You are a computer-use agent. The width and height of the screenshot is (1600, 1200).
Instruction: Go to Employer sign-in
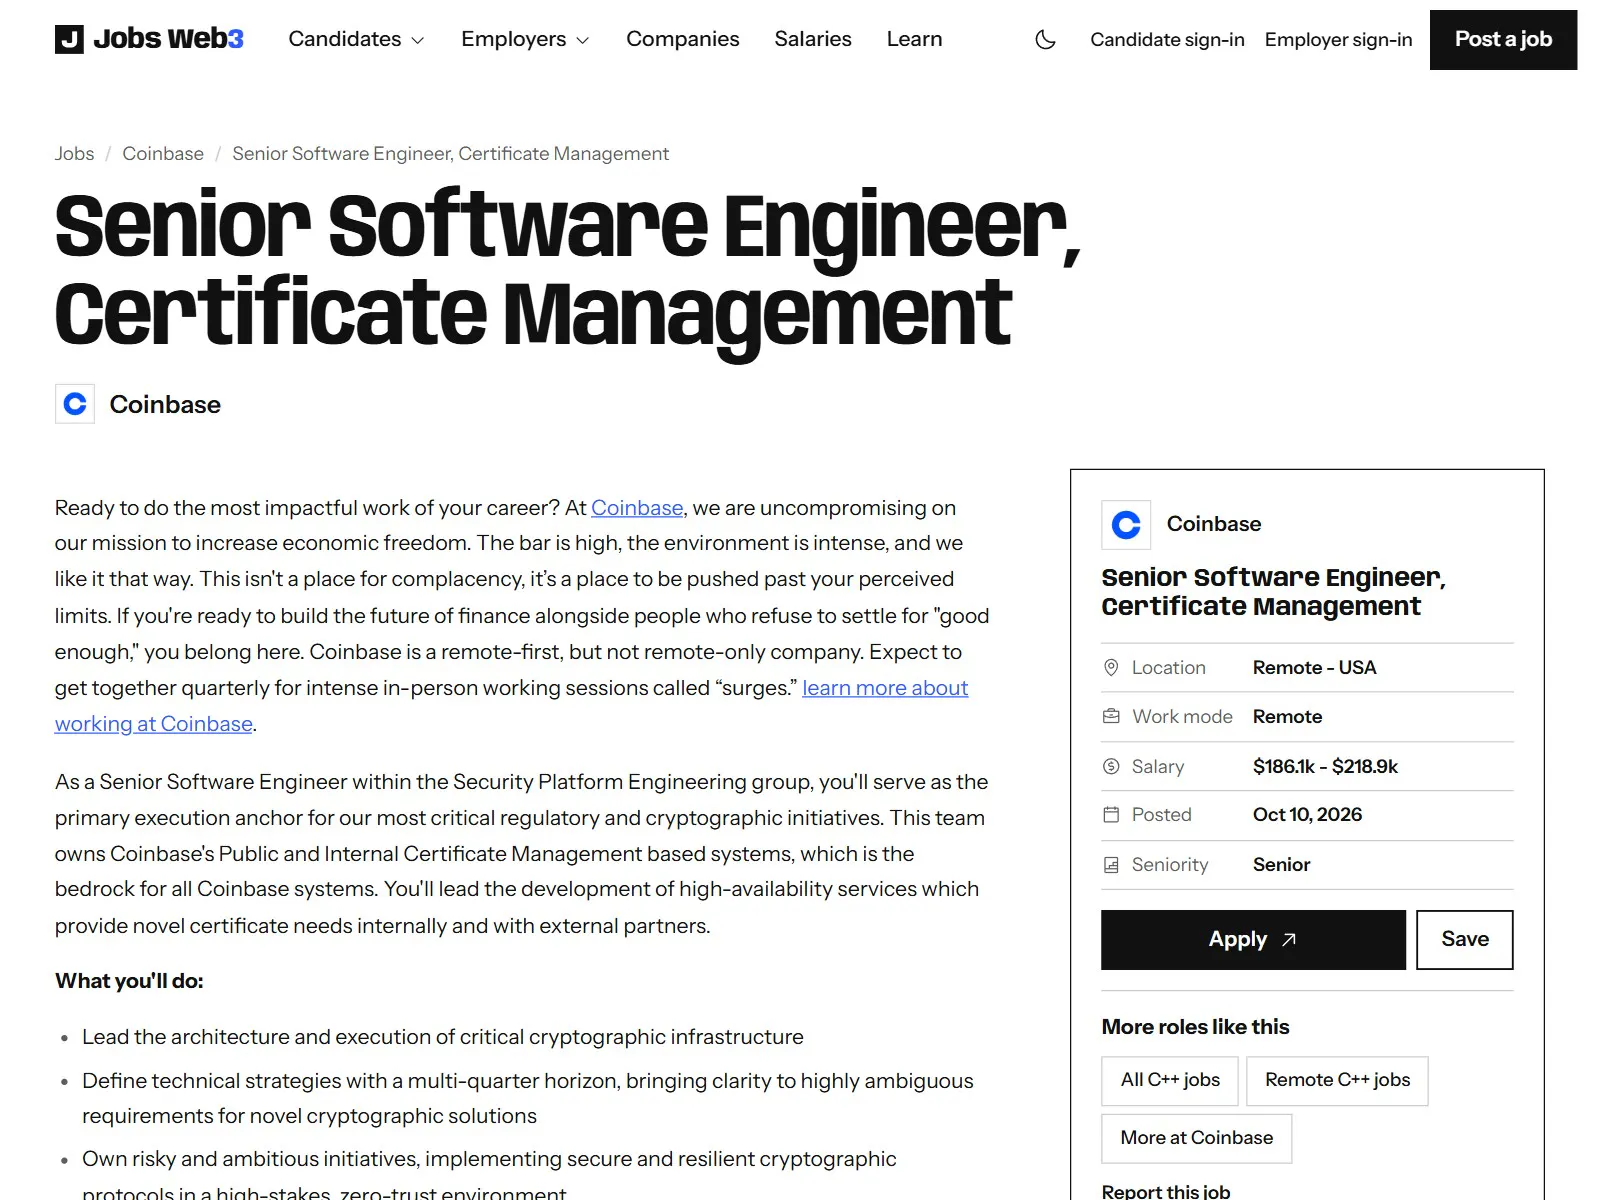pyautogui.click(x=1338, y=39)
